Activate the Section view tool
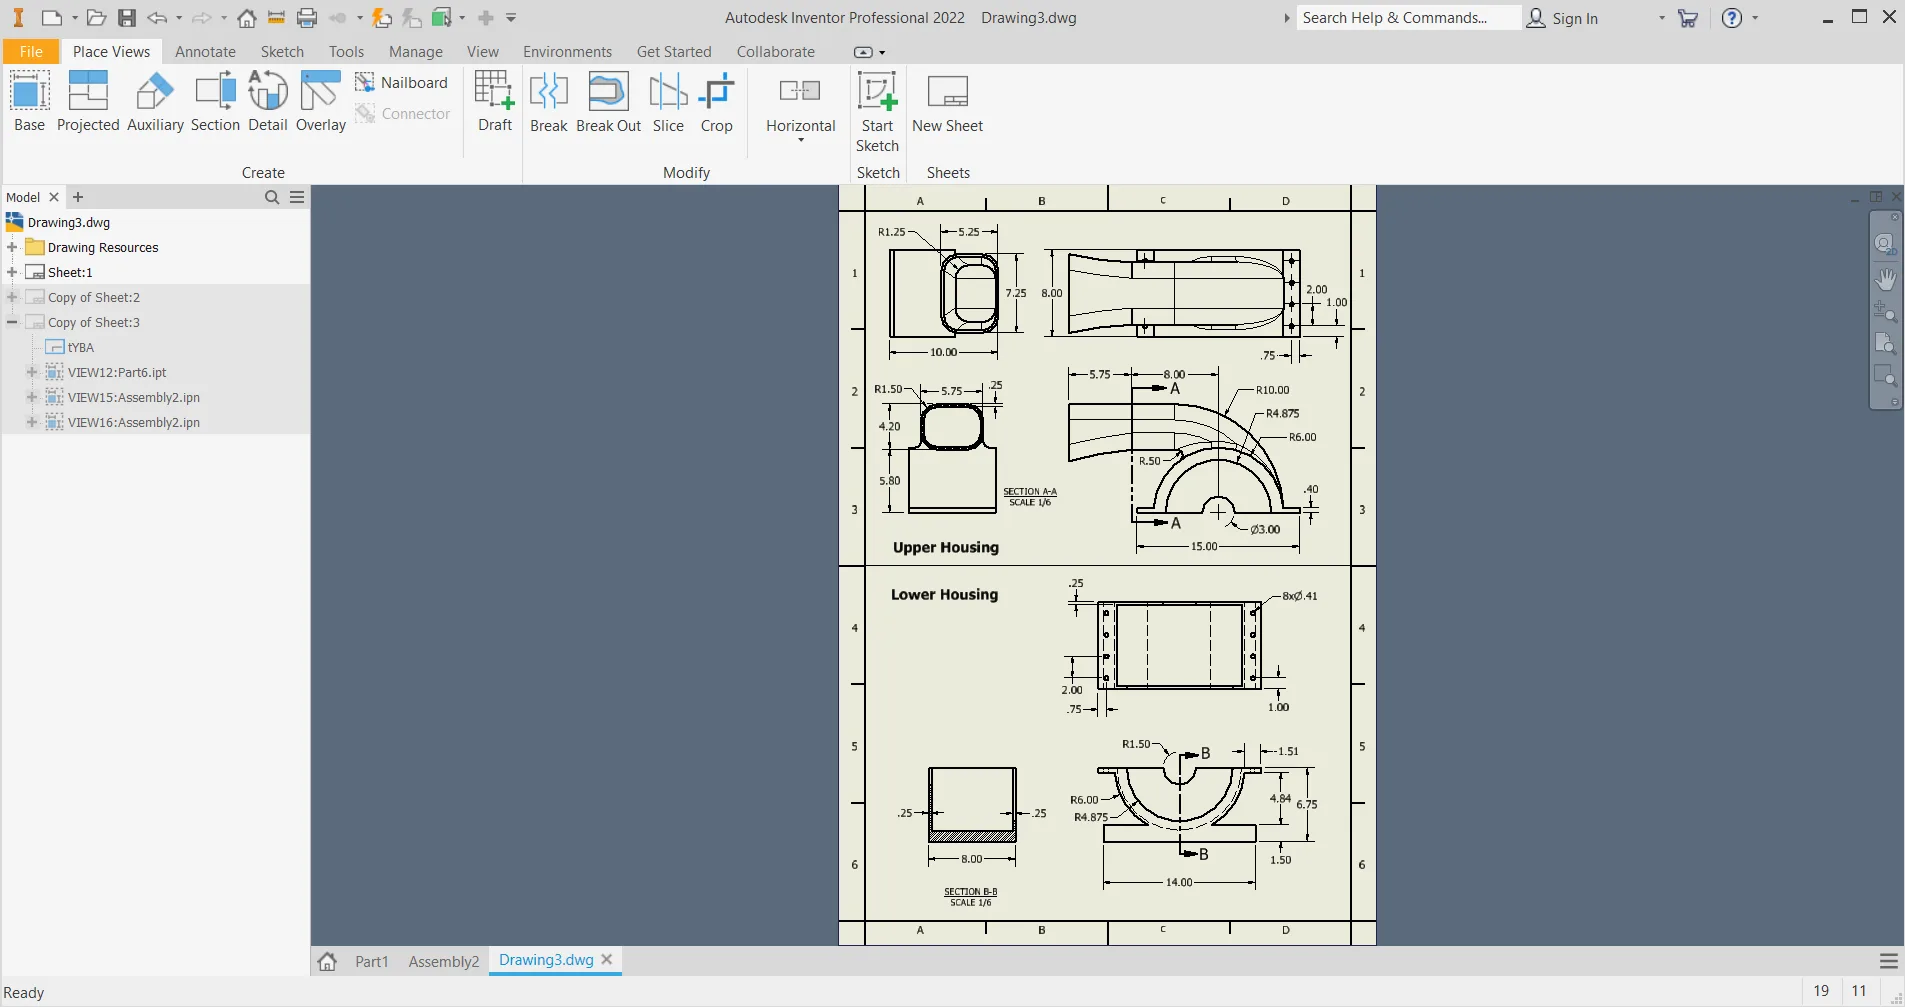Image resolution: width=1905 pixels, height=1007 pixels. pos(215,100)
